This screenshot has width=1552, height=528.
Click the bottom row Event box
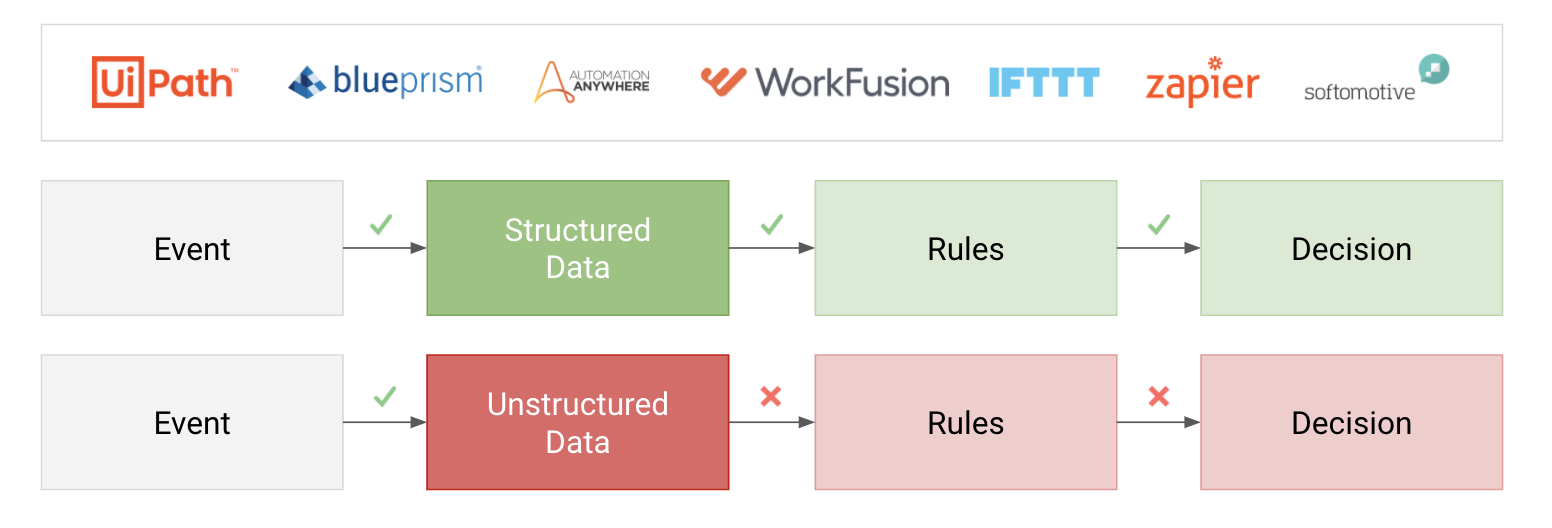coord(192,422)
